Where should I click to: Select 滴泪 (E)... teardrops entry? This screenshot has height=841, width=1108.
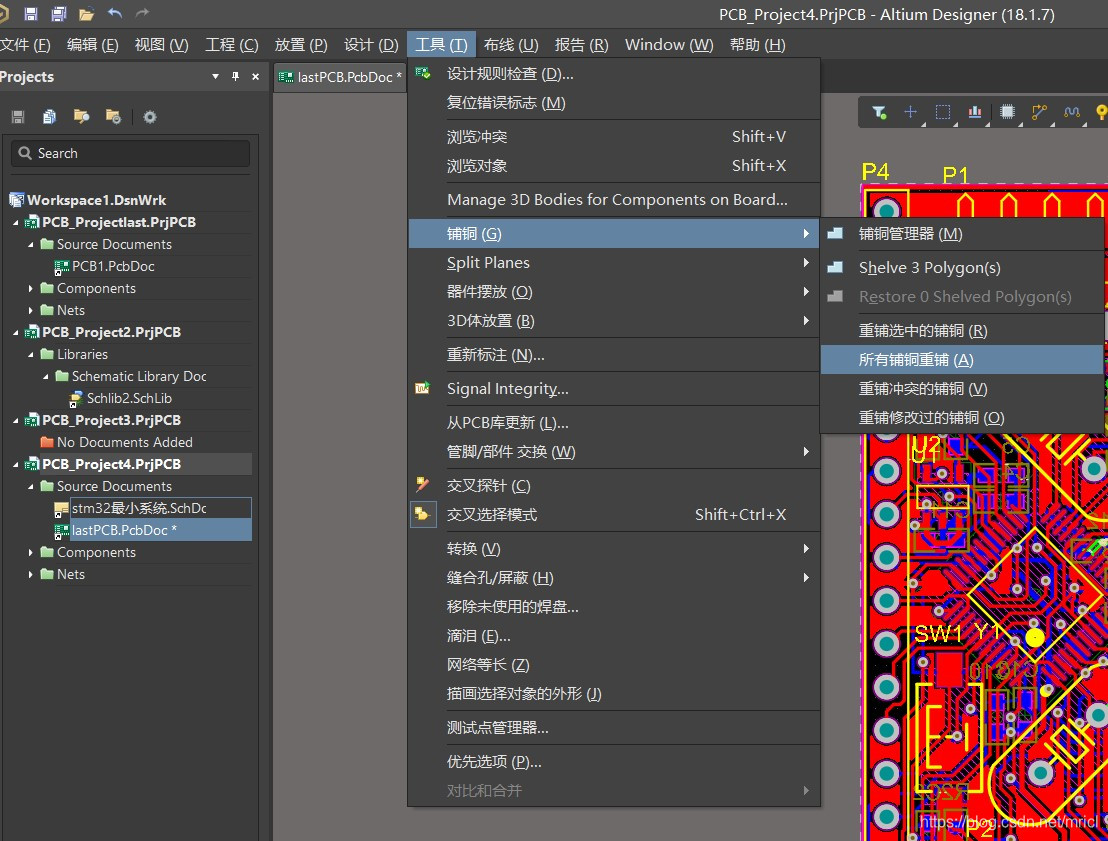(613, 636)
